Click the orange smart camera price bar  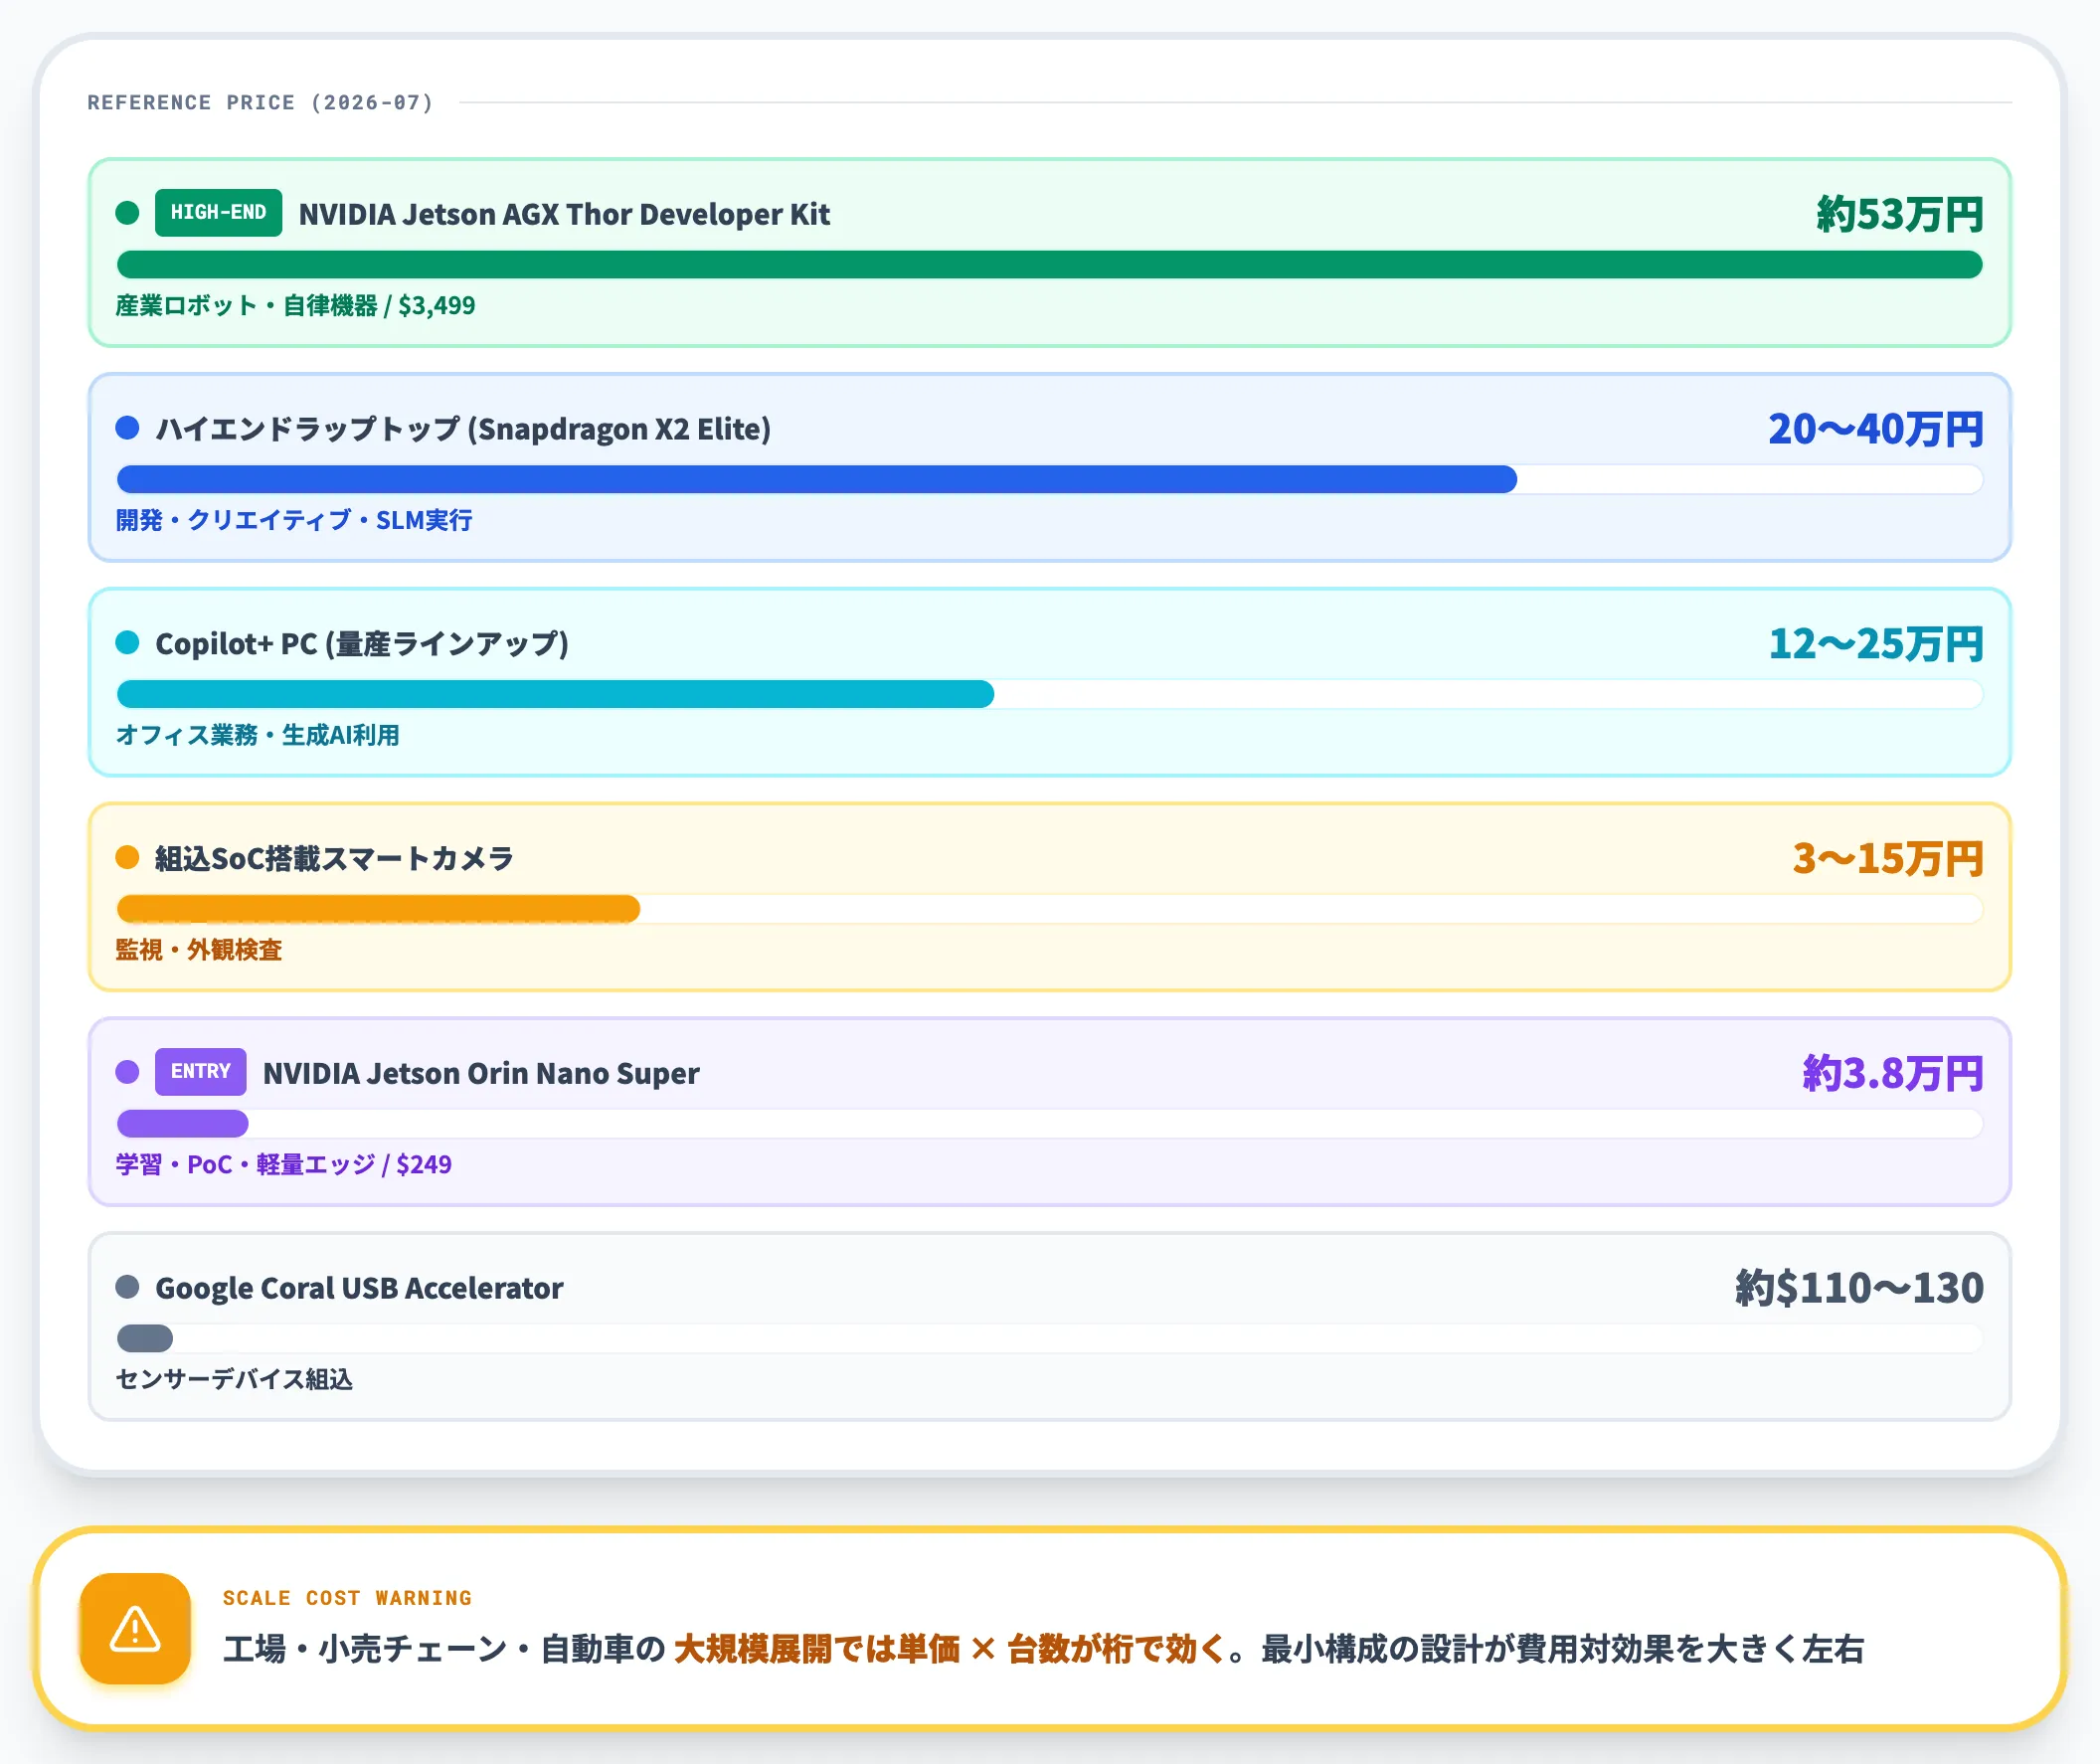[378, 909]
